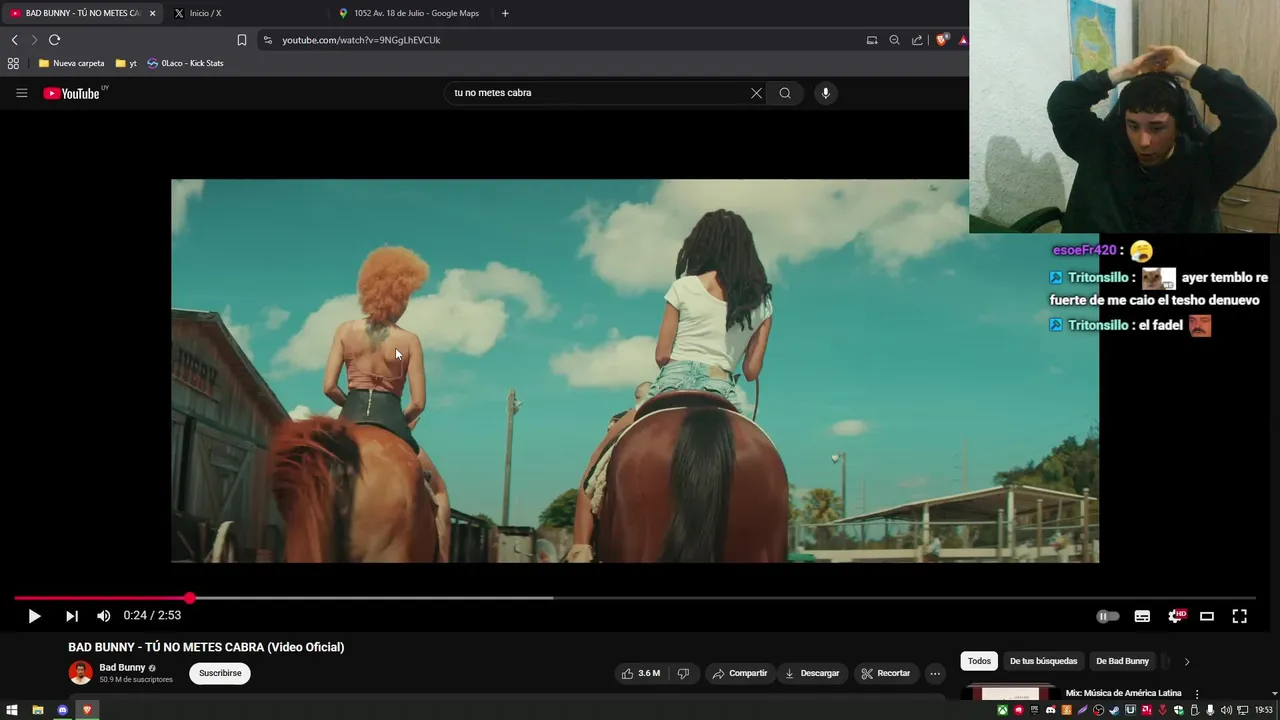Open the Bad Bunny channel avatar
The width and height of the screenshot is (1280, 720).
coord(80,673)
